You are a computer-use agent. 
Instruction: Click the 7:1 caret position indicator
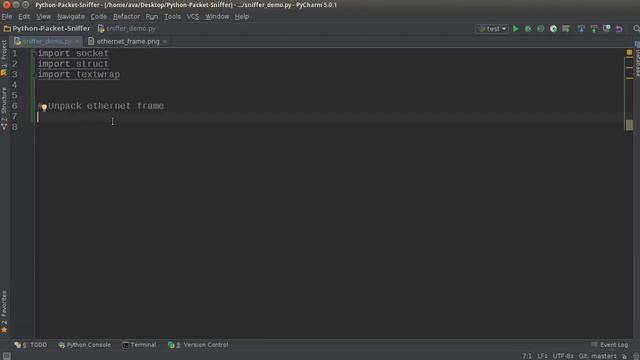click(527, 356)
